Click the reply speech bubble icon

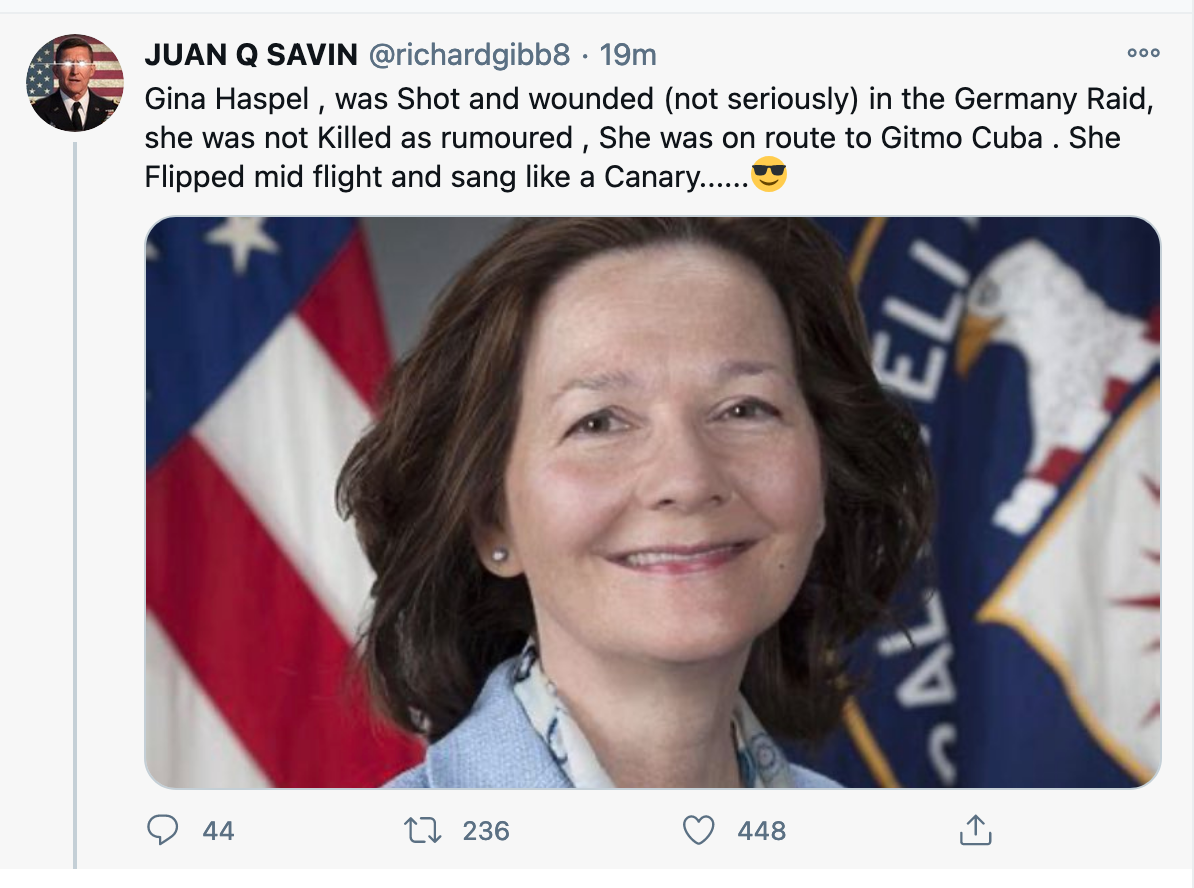162,829
